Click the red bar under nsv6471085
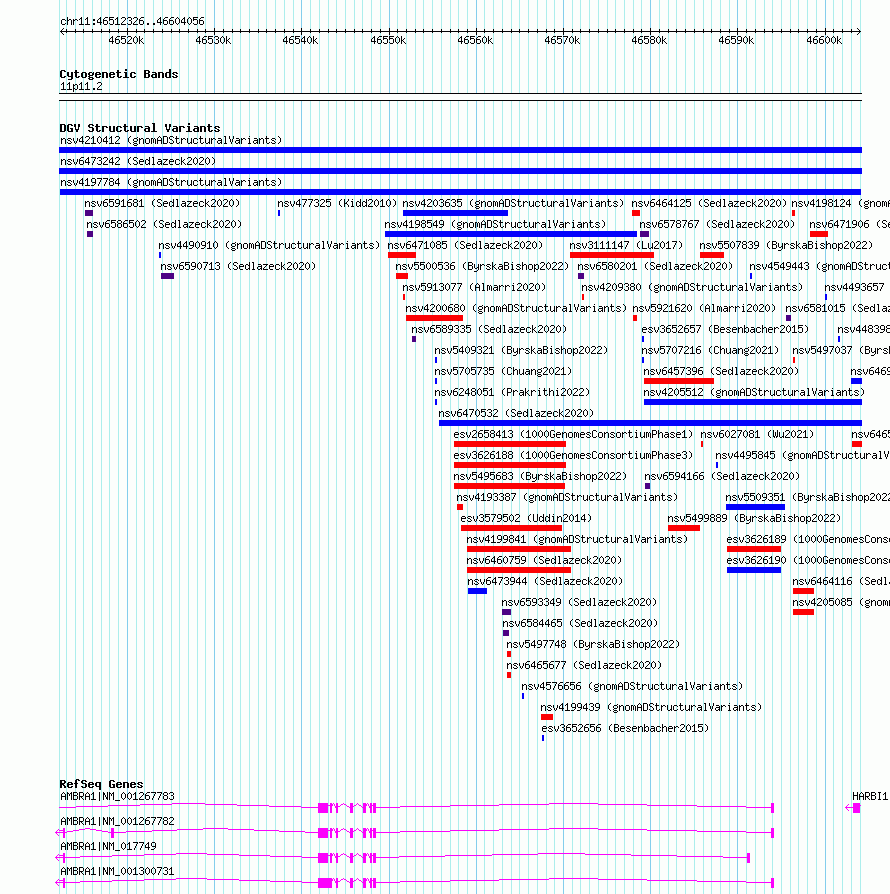890x894 pixels. [402, 255]
